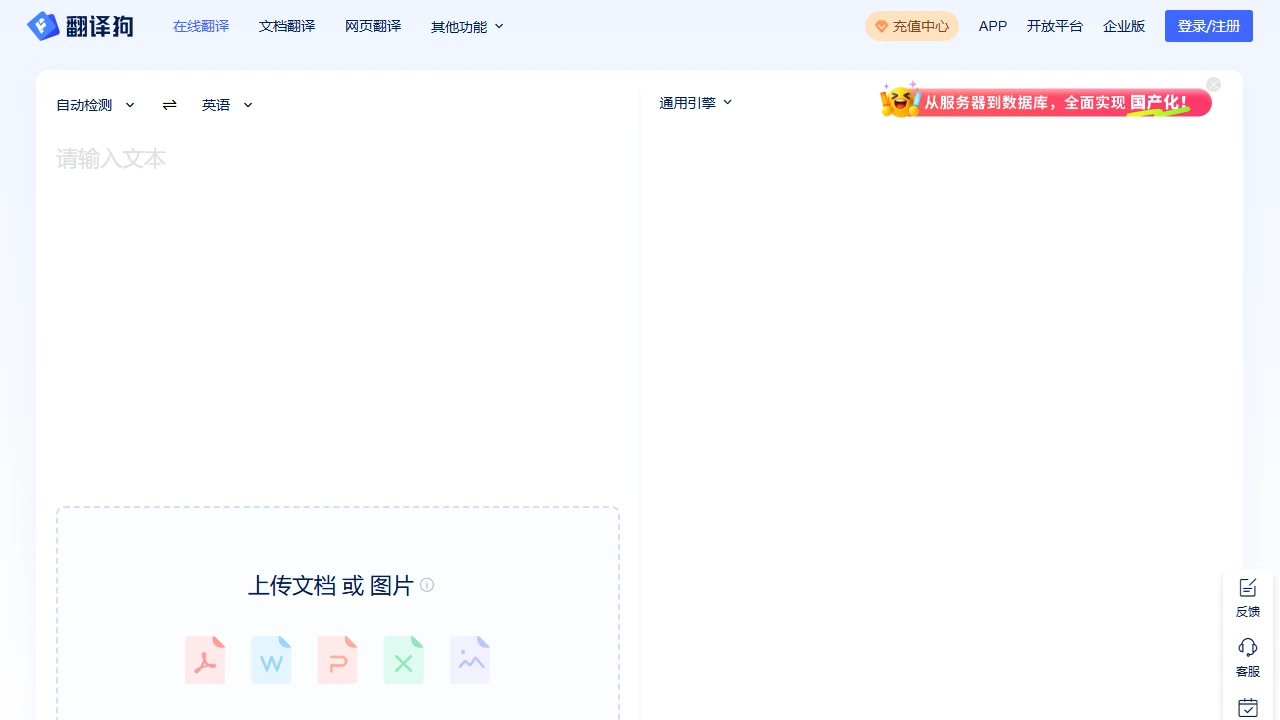Open the 自动检测 source language dropdown
This screenshot has height=720, width=1280.
[95, 104]
